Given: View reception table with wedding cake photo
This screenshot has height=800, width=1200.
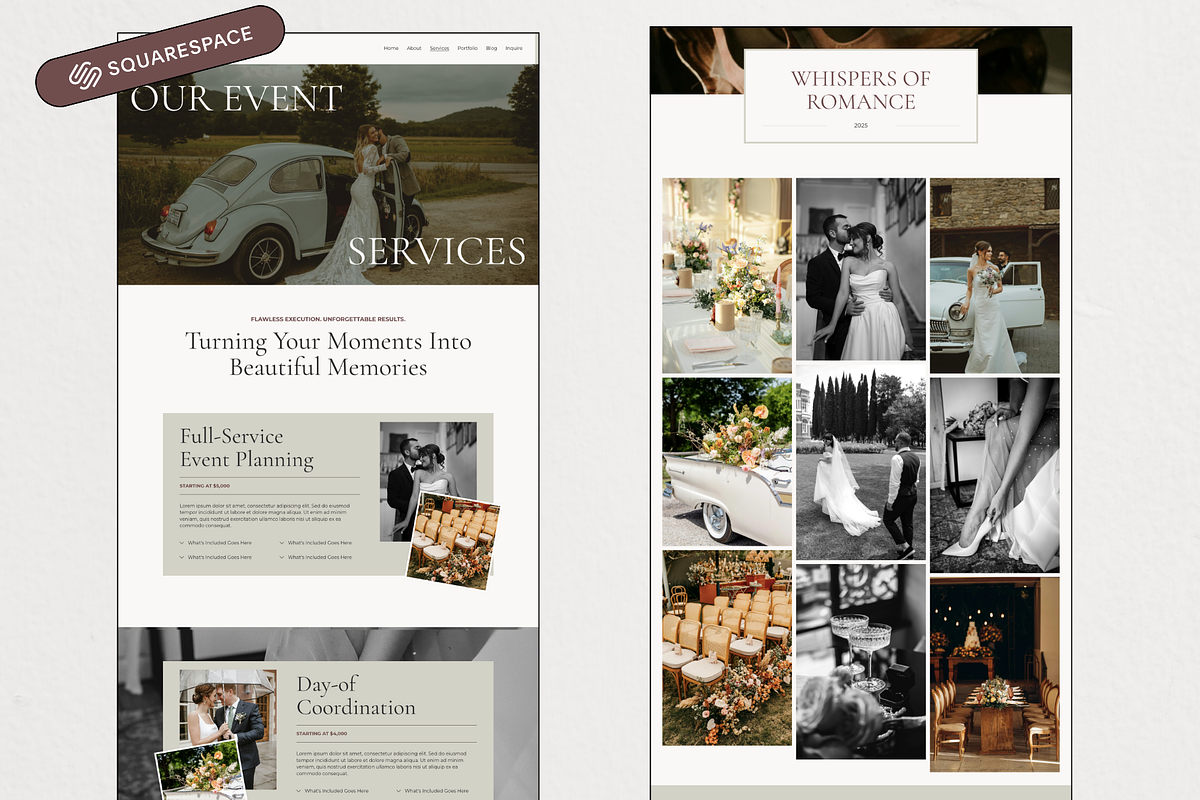Looking at the screenshot, I should [995, 674].
